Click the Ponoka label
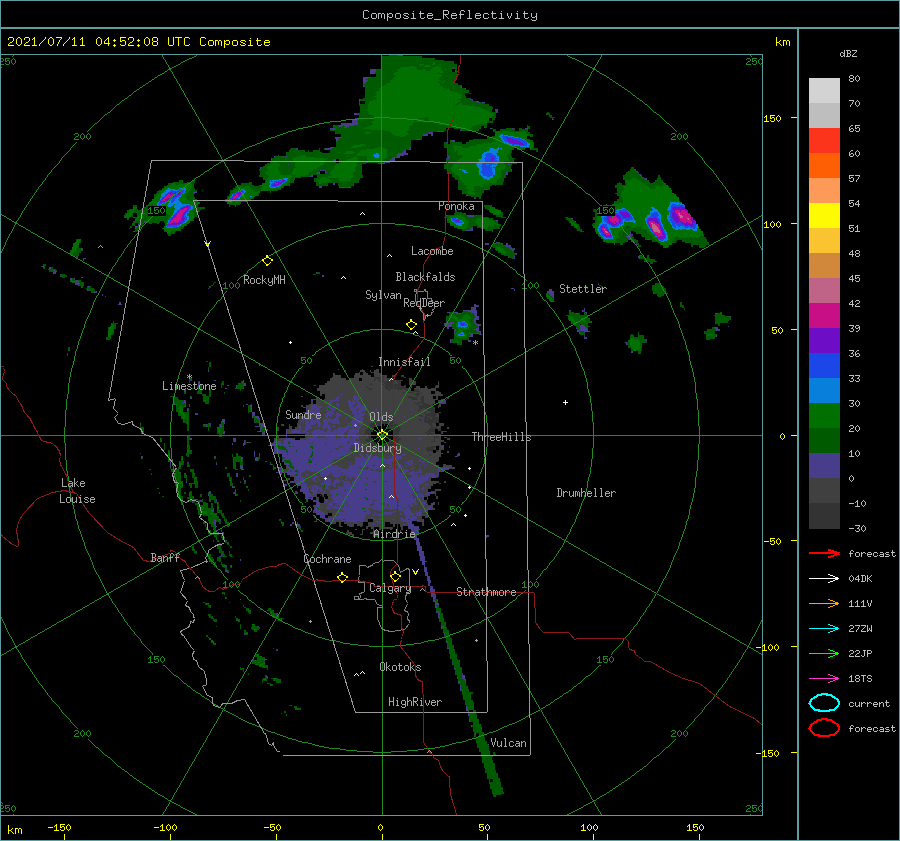900x841 pixels. [456, 206]
